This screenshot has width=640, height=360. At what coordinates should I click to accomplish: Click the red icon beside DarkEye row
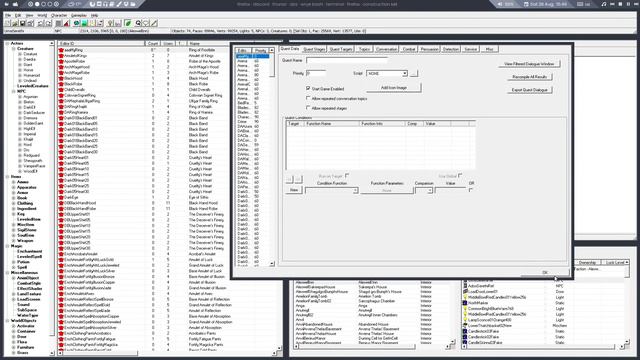pos(61,197)
